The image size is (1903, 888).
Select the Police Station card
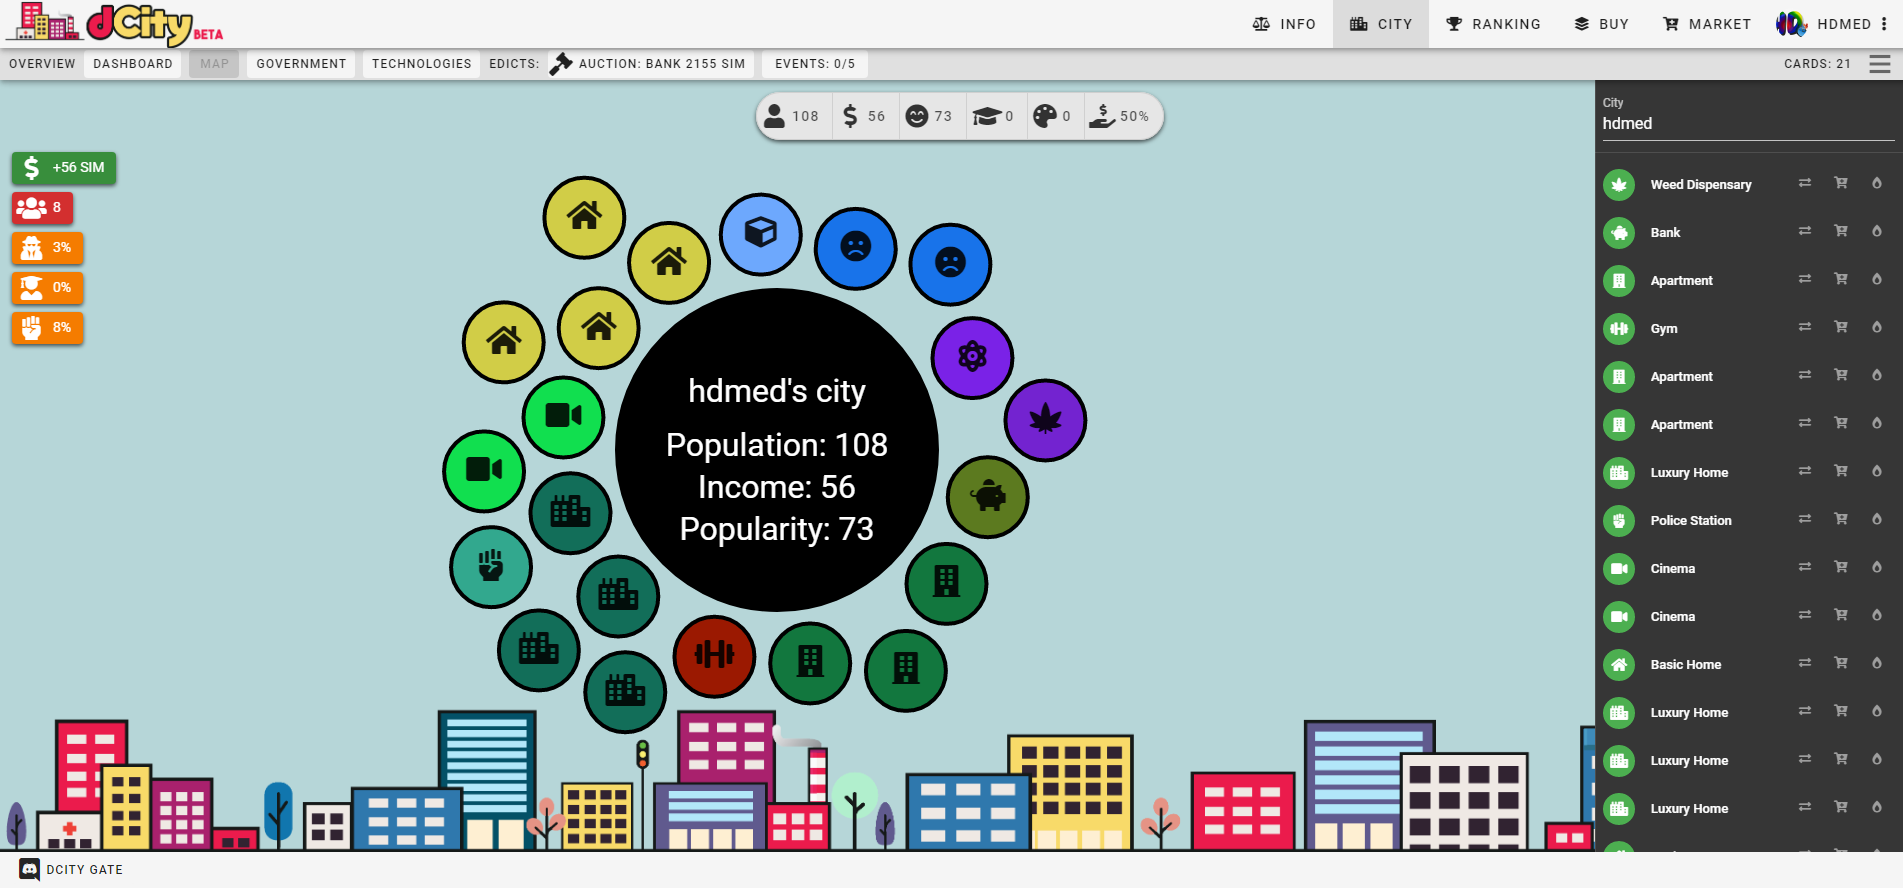point(1691,521)
